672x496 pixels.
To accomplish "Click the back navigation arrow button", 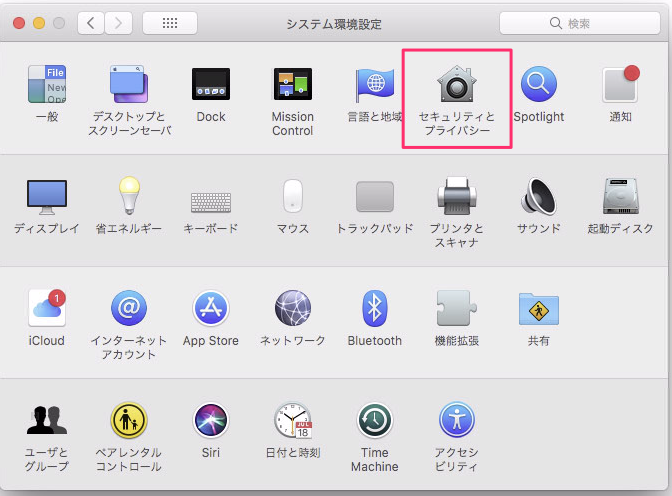I will [x=91, y=23].
